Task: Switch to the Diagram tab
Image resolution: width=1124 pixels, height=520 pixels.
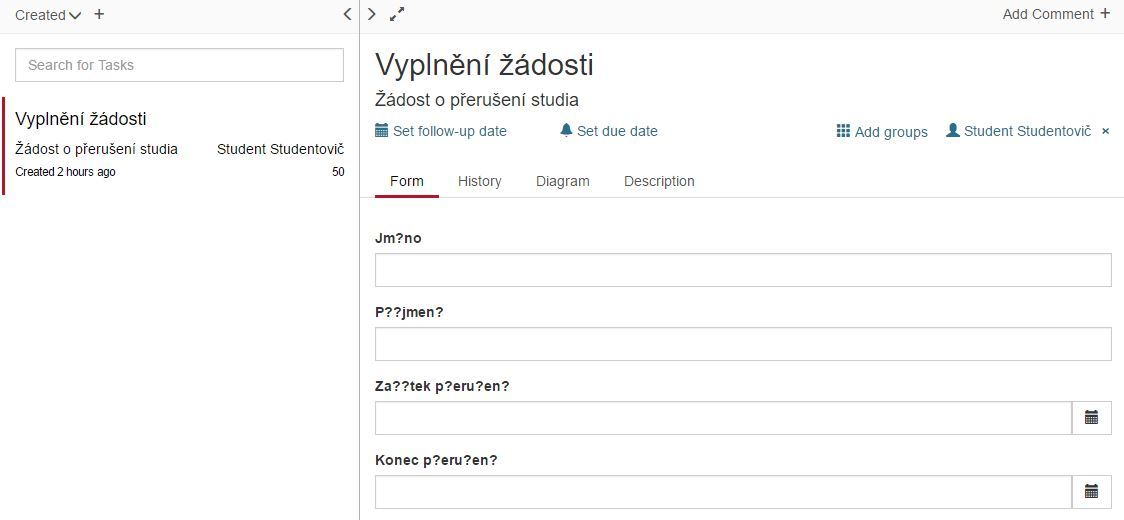Action: (563, 181)
